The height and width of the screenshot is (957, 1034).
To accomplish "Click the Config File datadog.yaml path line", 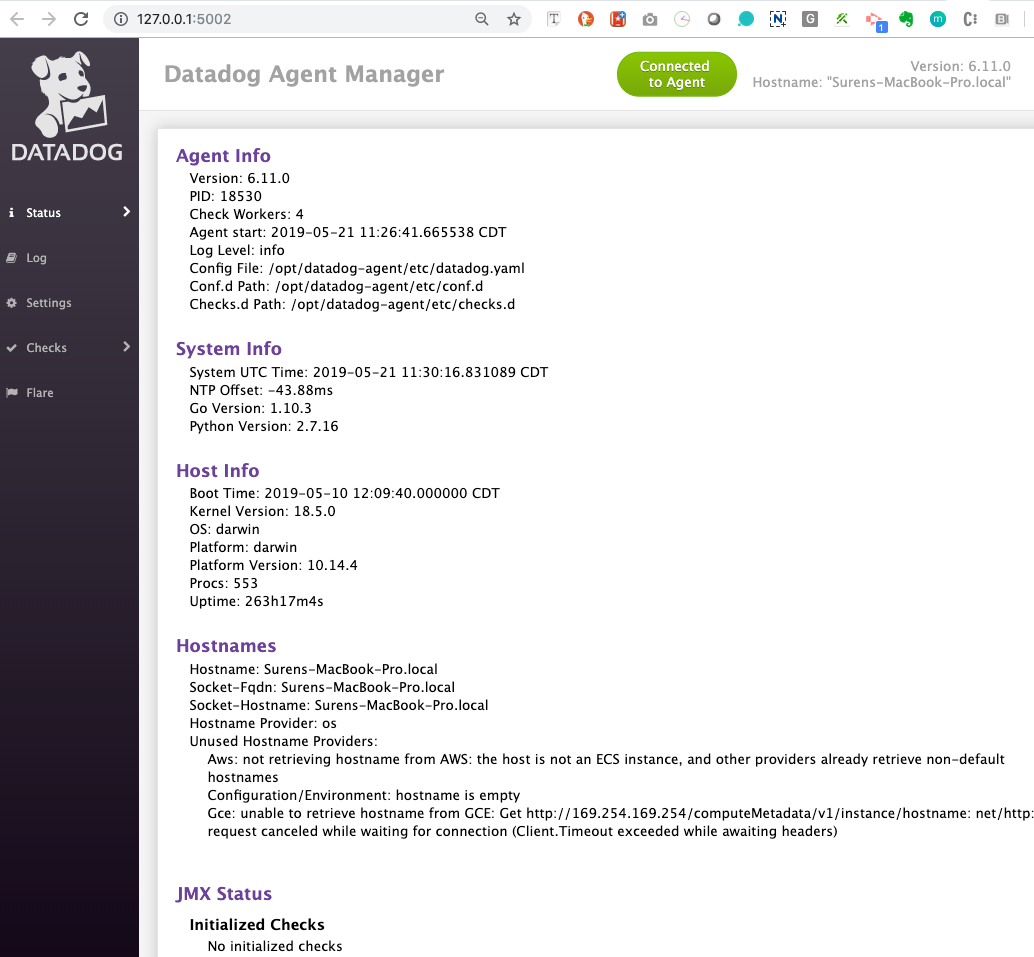I will coord(357,268).
